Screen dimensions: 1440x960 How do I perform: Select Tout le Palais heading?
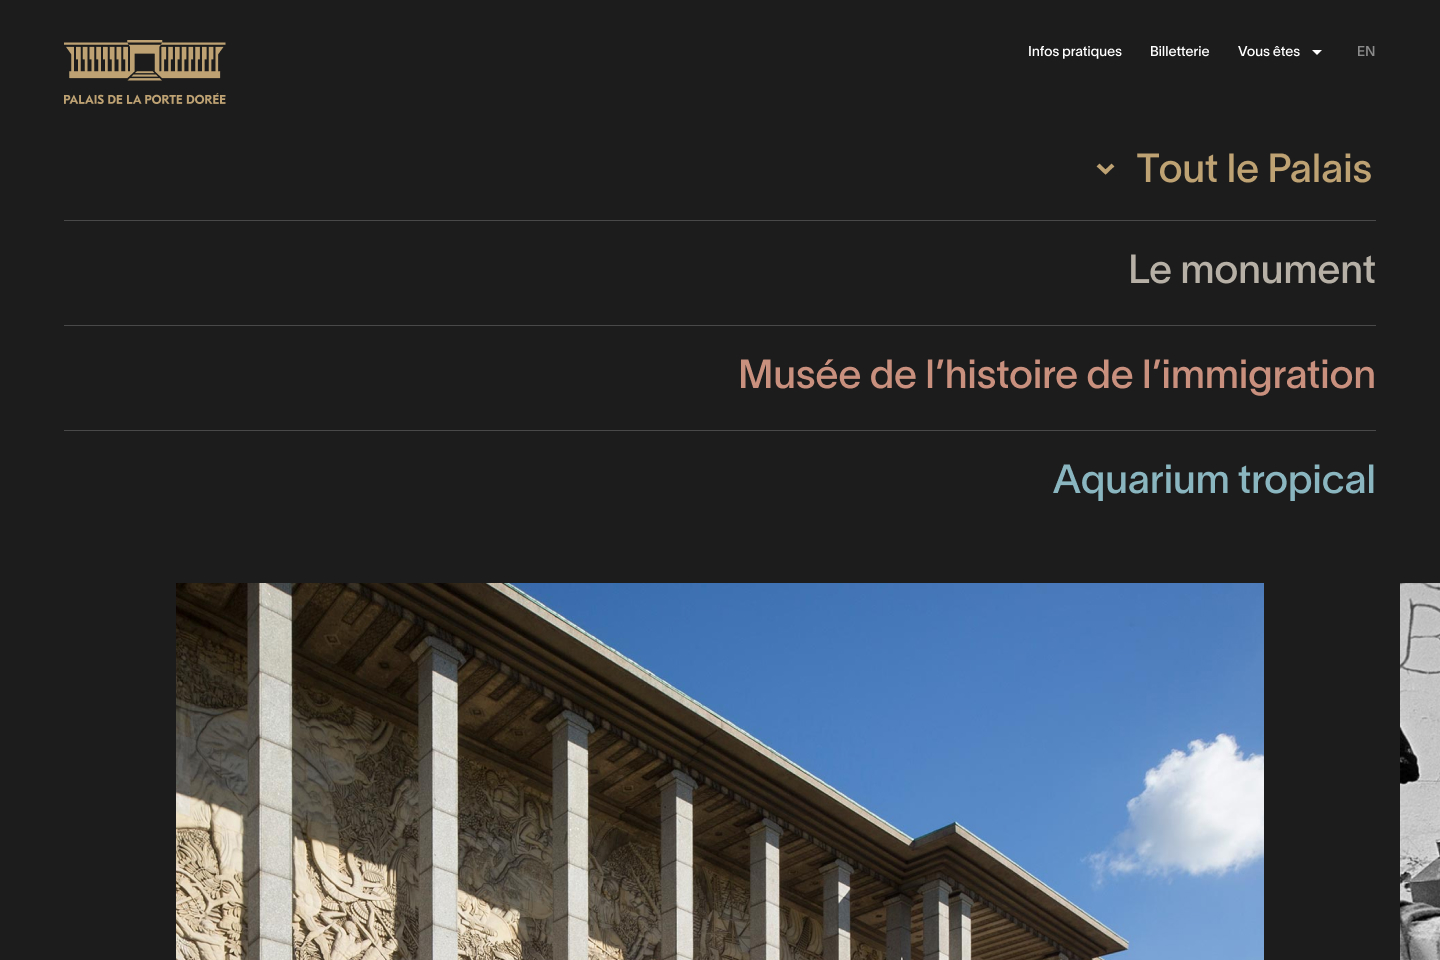pyautogui.click(x=1254, y=169)
